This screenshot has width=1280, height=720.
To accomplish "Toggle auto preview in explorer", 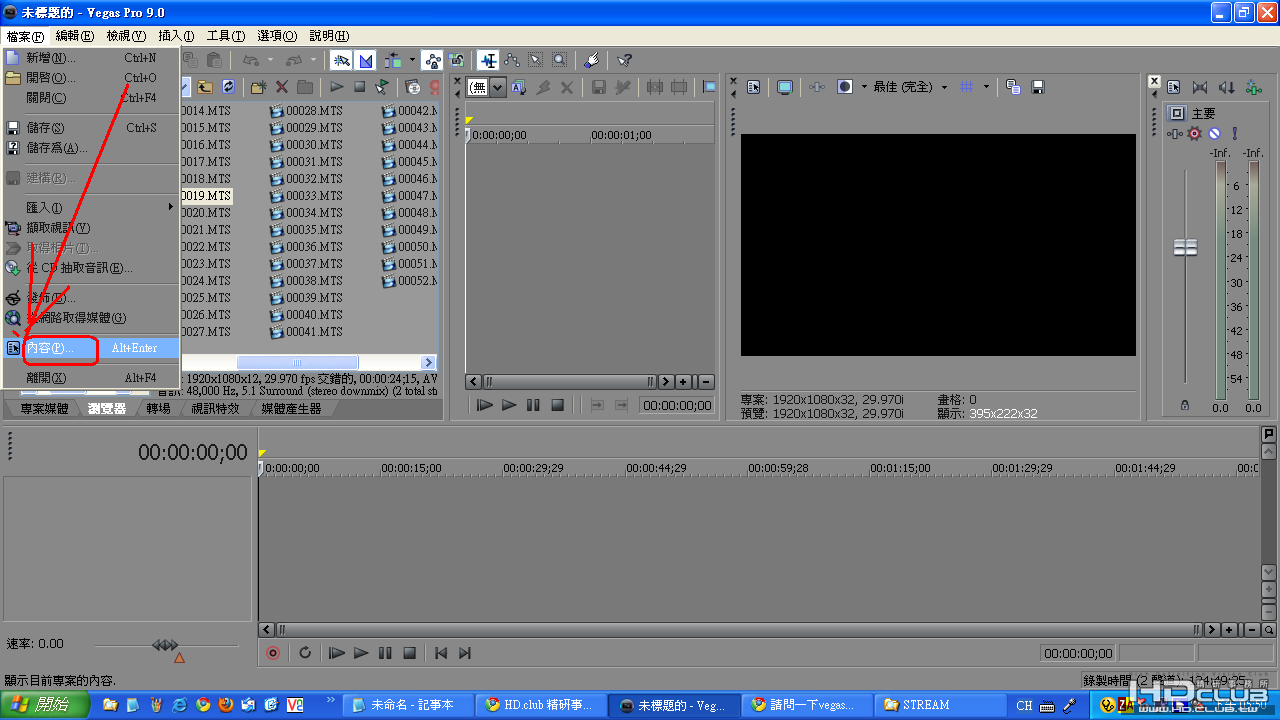I will click(x=383, y=87).
